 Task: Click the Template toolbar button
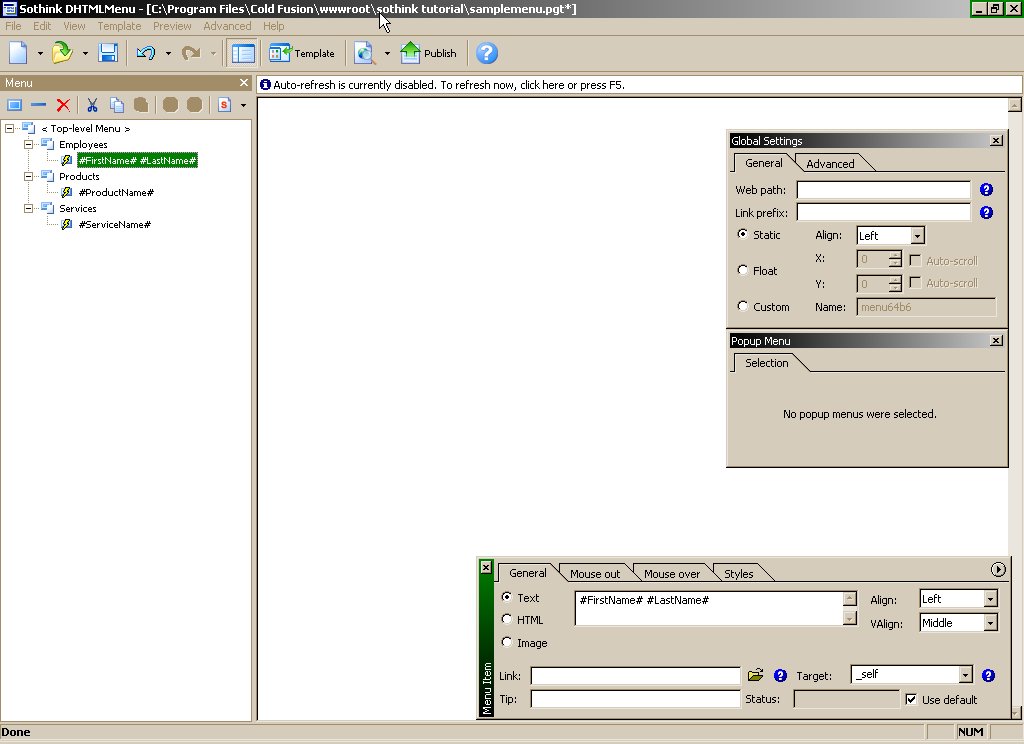[x=302, y=53]
